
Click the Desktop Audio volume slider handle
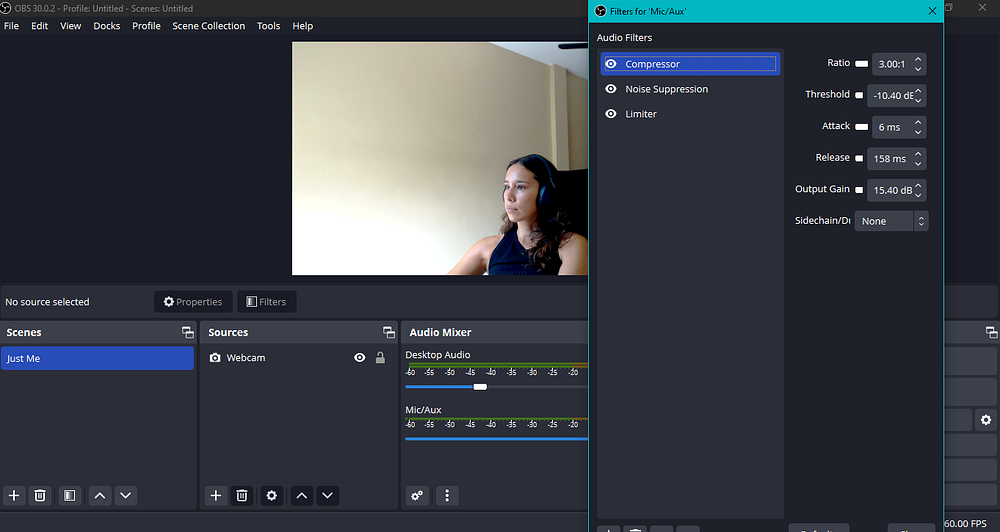click(480, 386)
